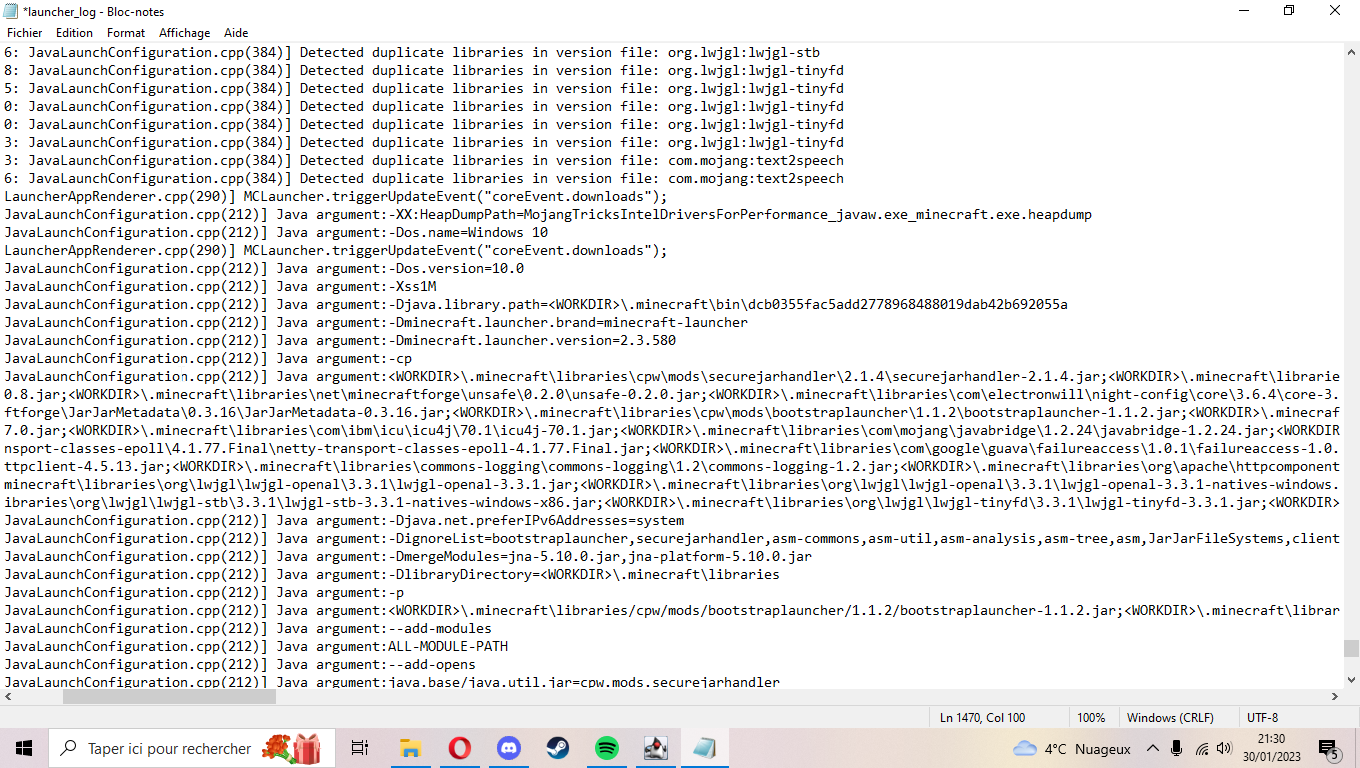Screen dimensions: 1360x768
Task: Click the line starting with securejarhandler-2.1.4.jar classpath
Action: point(672,376)
